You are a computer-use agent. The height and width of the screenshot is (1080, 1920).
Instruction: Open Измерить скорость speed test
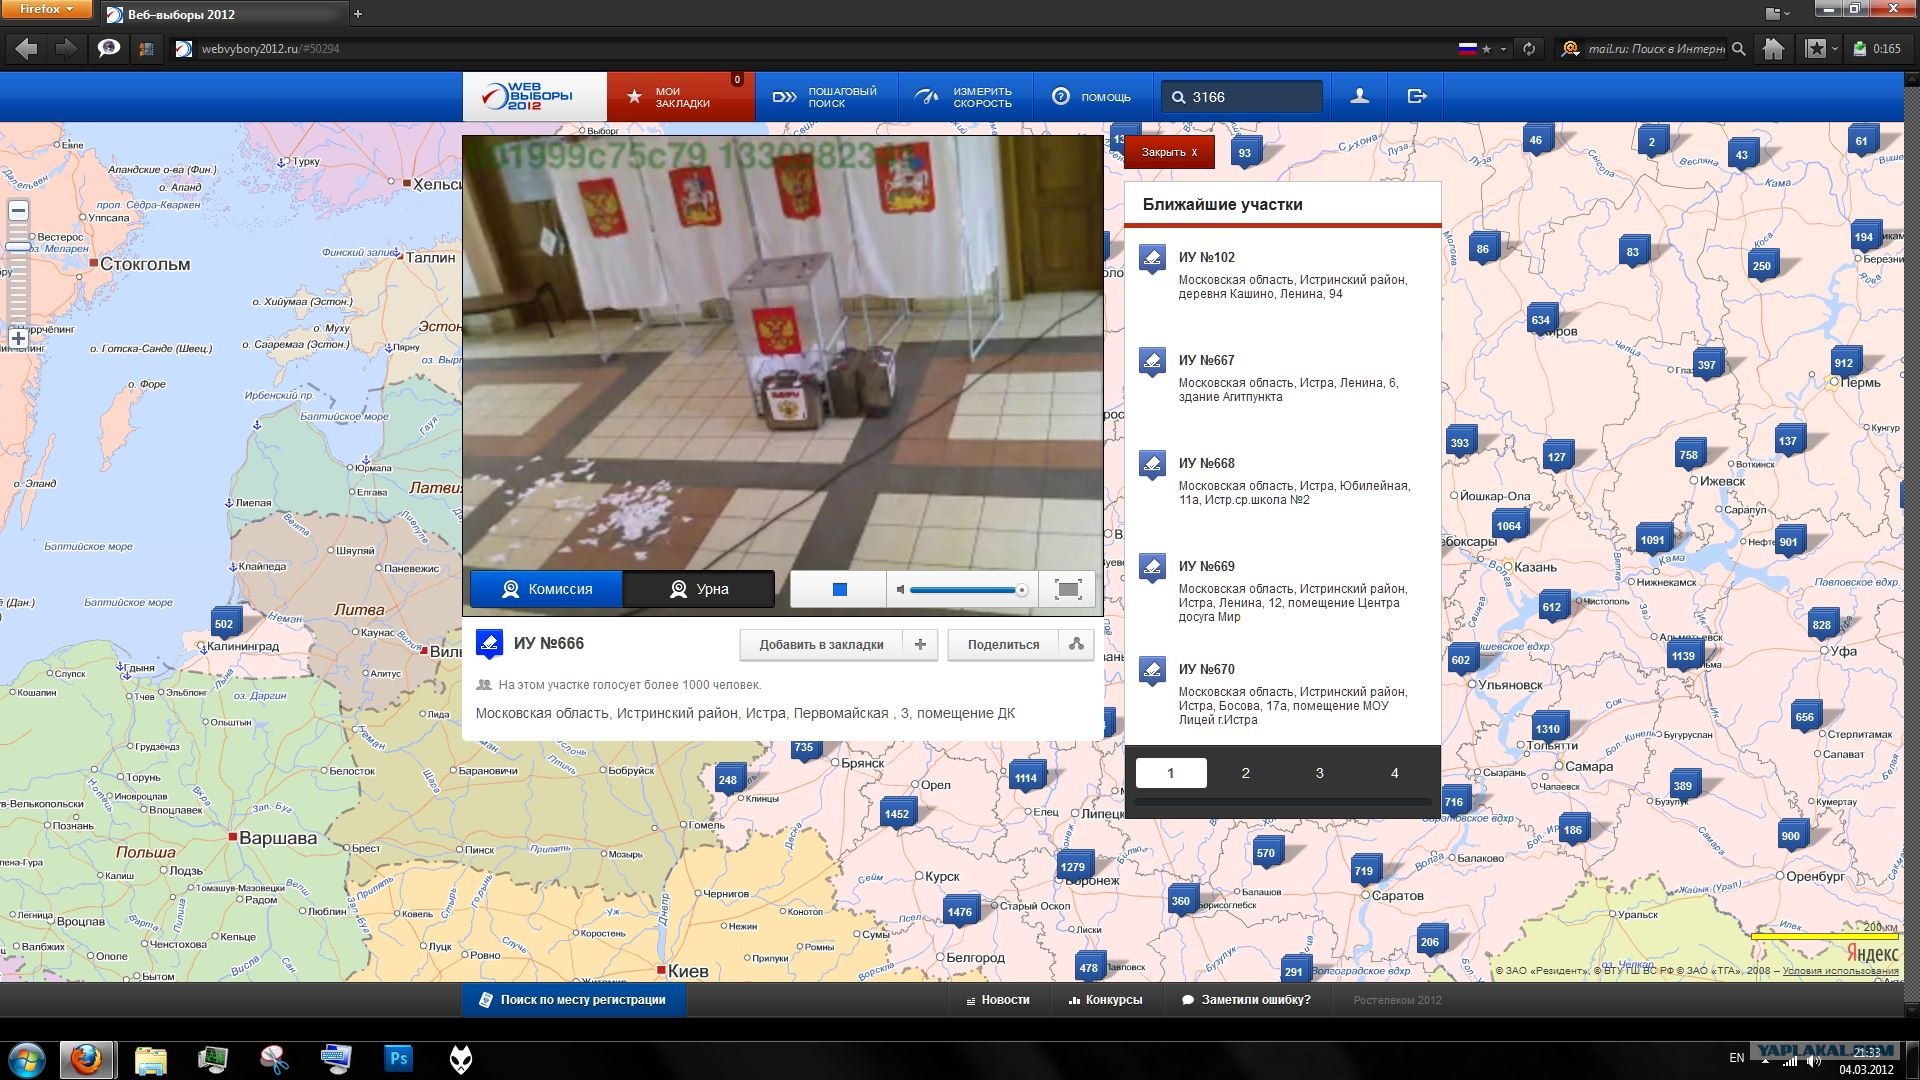point(964,97)
